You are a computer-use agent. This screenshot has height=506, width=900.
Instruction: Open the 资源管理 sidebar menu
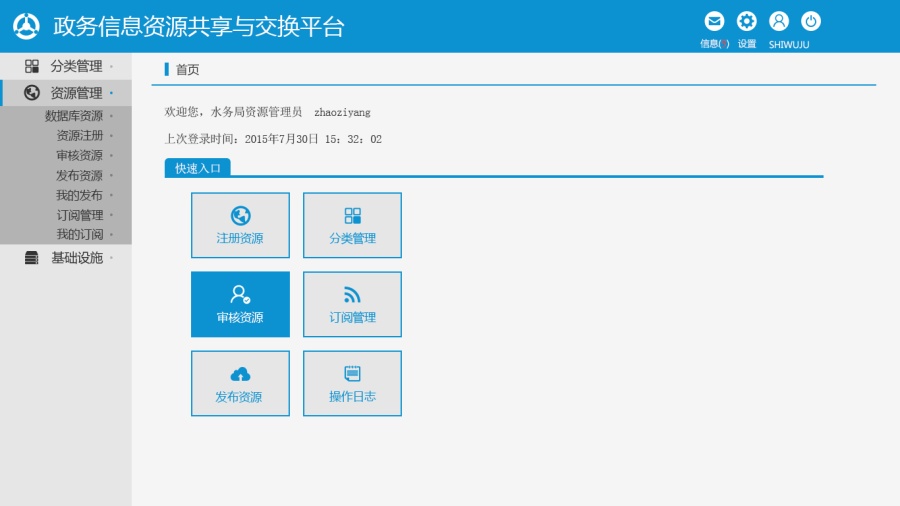pos(66,93)
